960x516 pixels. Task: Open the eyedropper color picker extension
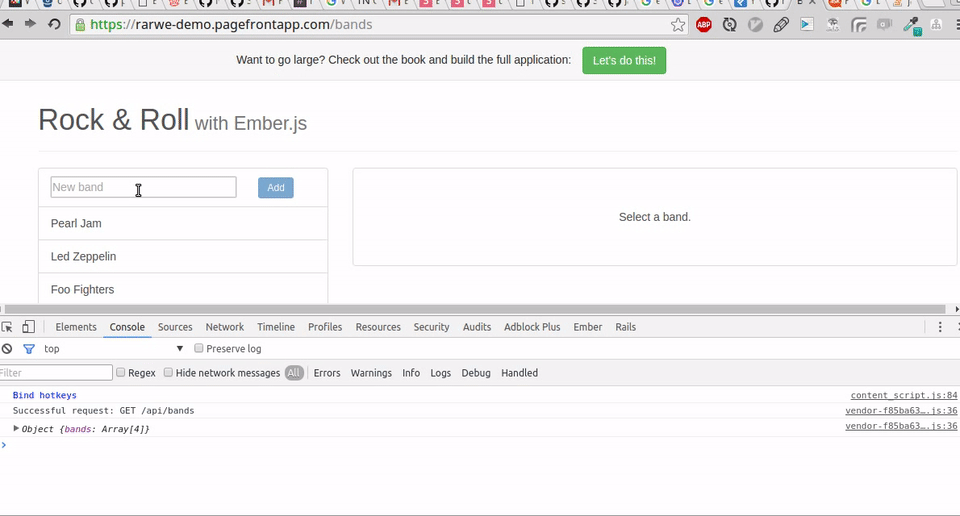pos(912,26)
